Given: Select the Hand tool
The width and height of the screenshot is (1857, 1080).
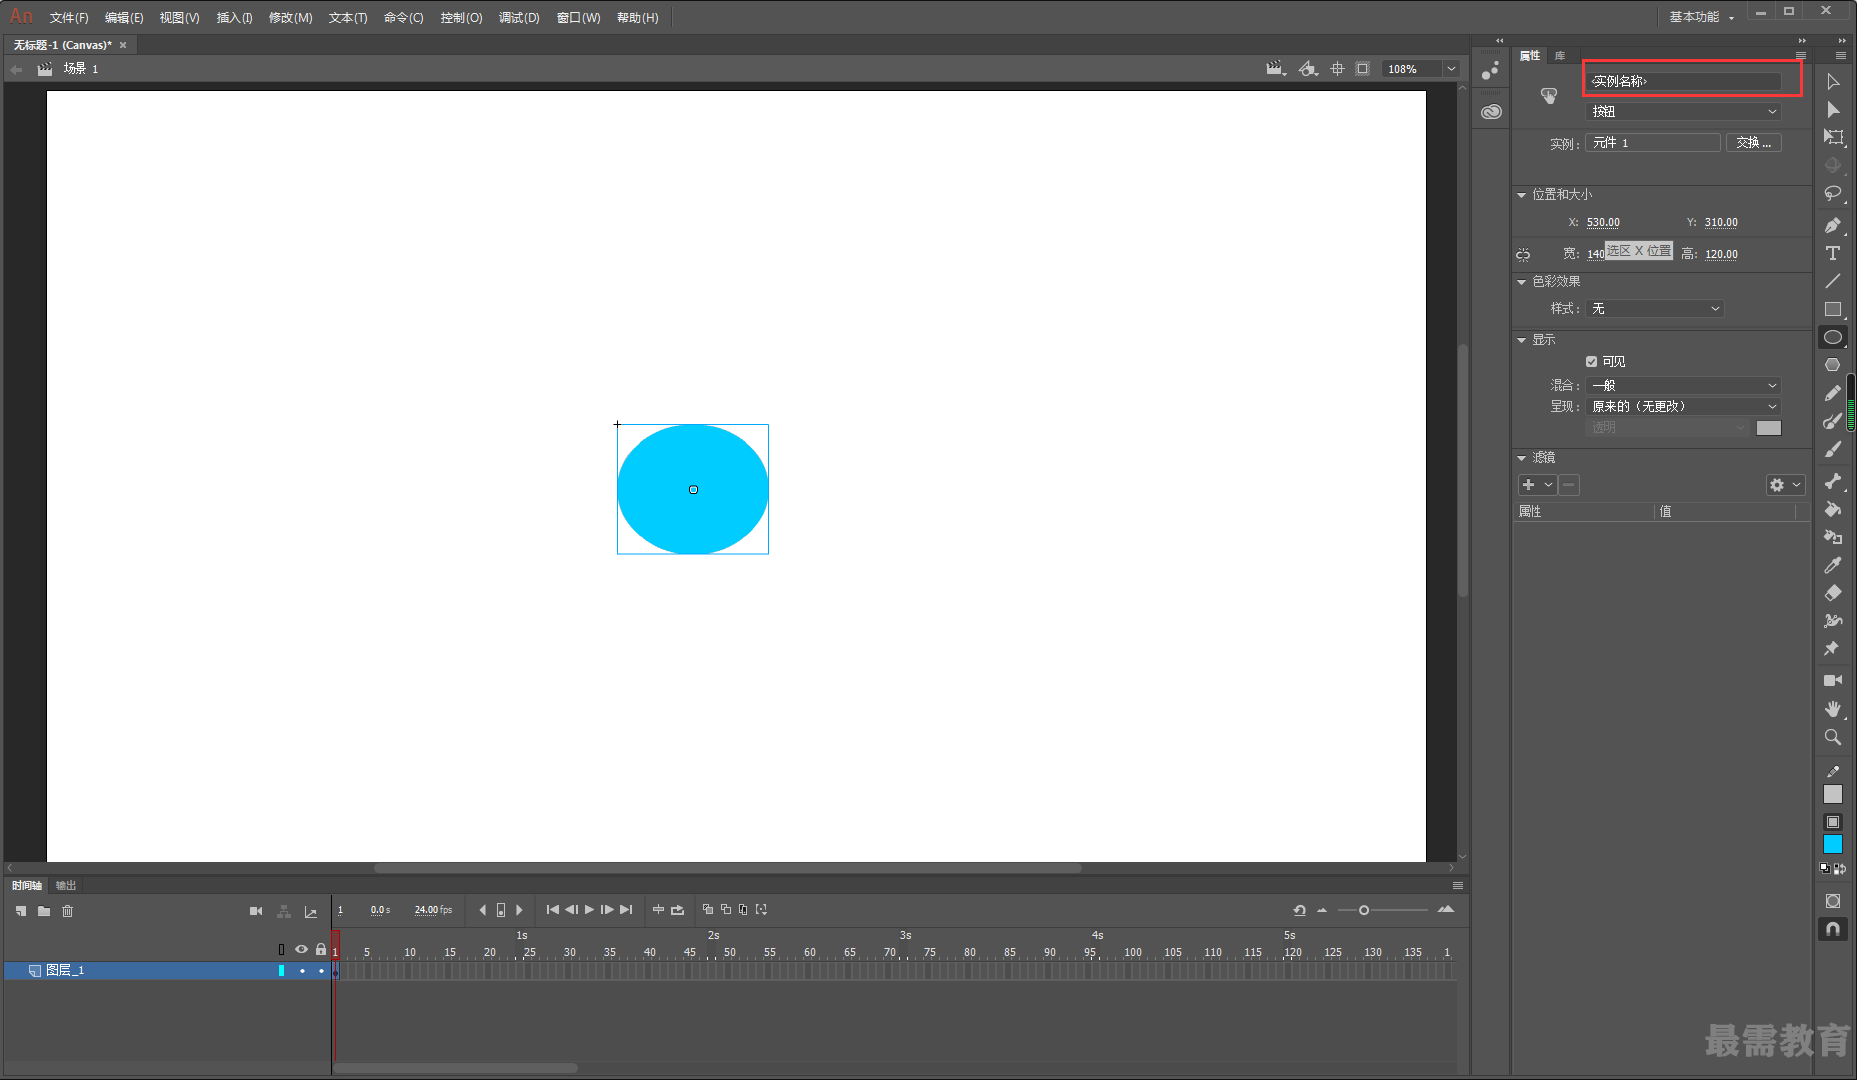Looking at the screenshot, I should pos(1833,708).
